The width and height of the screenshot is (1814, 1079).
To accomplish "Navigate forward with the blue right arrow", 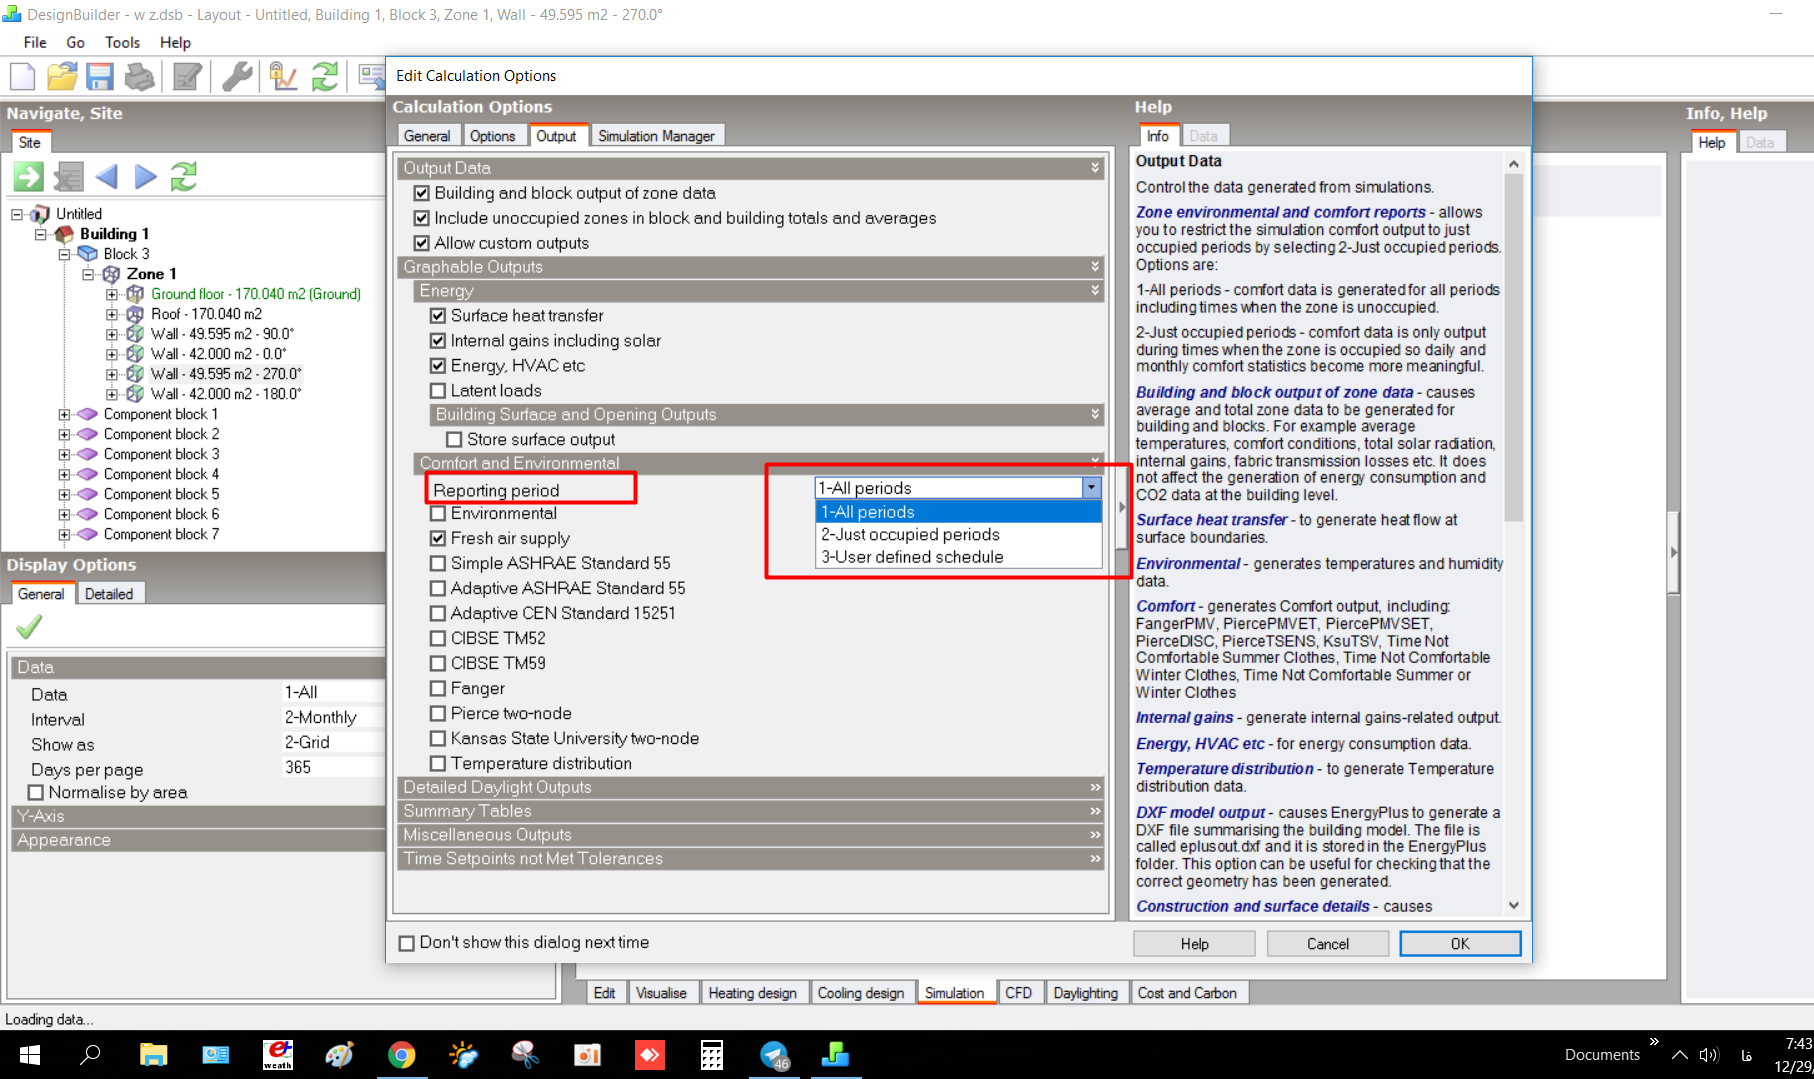I will [145, 177].
